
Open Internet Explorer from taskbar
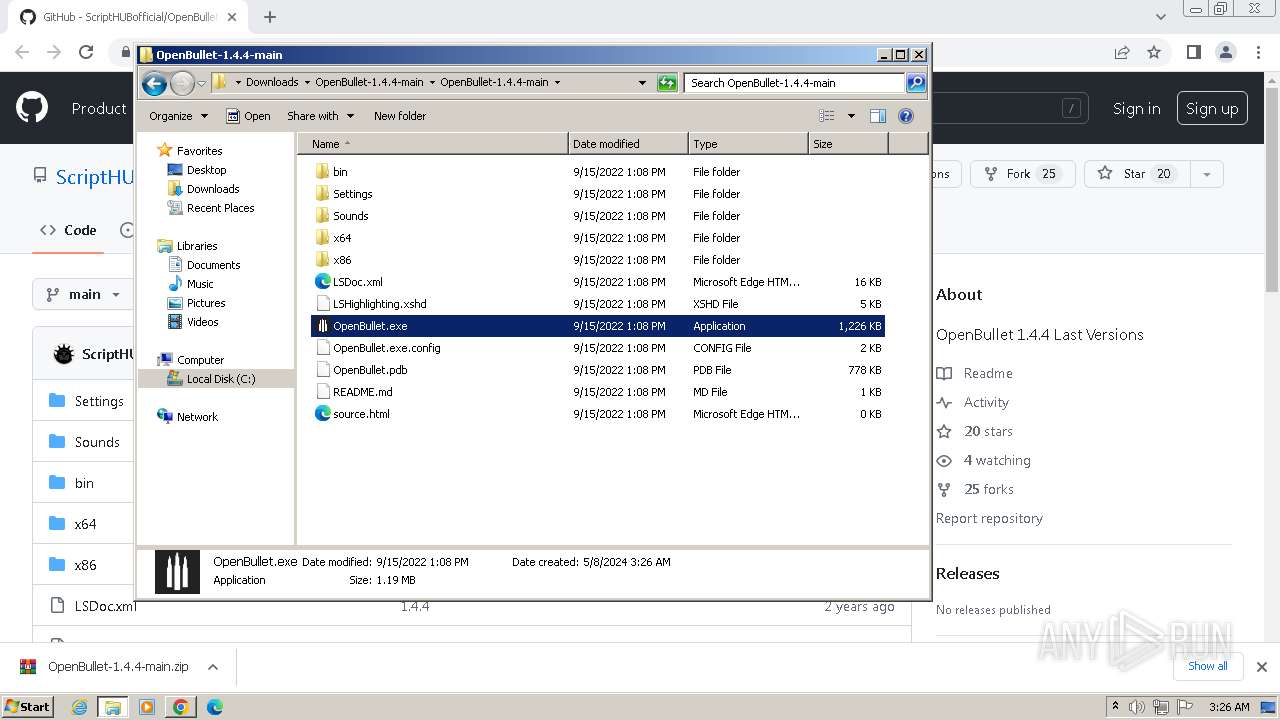(x=80, y=707)
